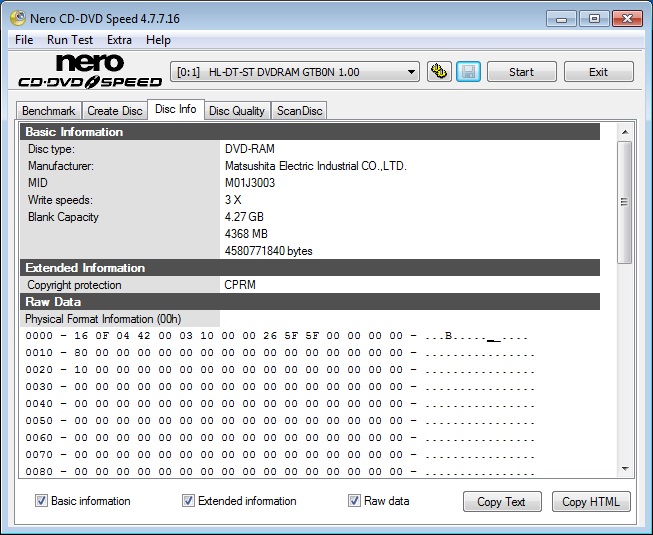Click the Start button

coord(521,72)
